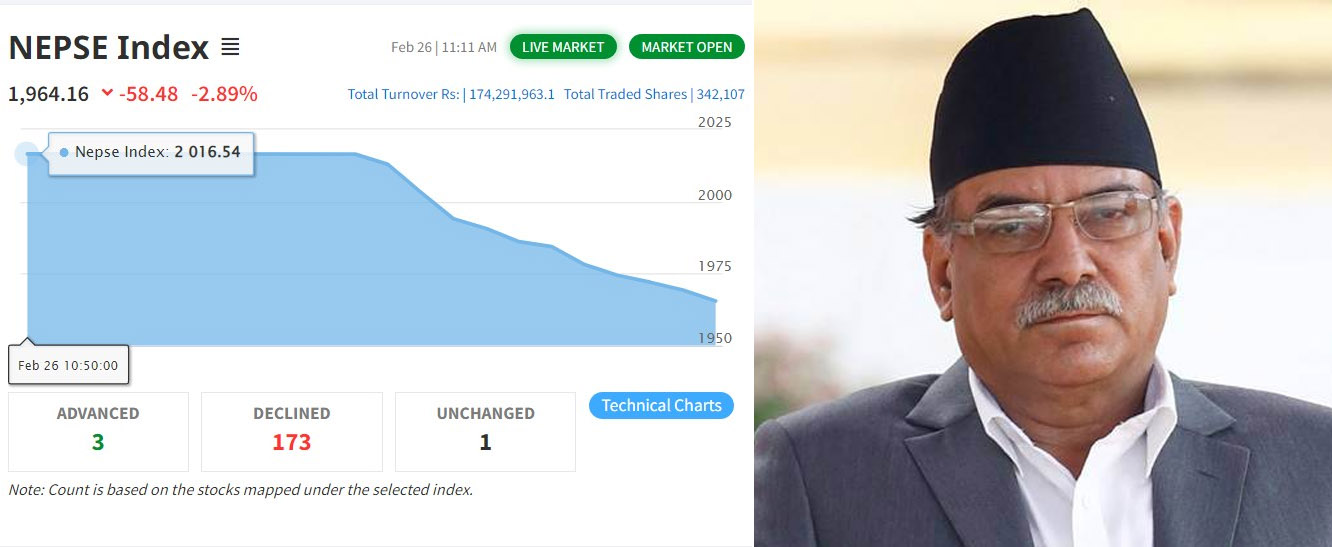The height and width of the screenshot is (547, 1332).
Task: Select the UNCHANGED stocks box
Action: tap(485, 431)
